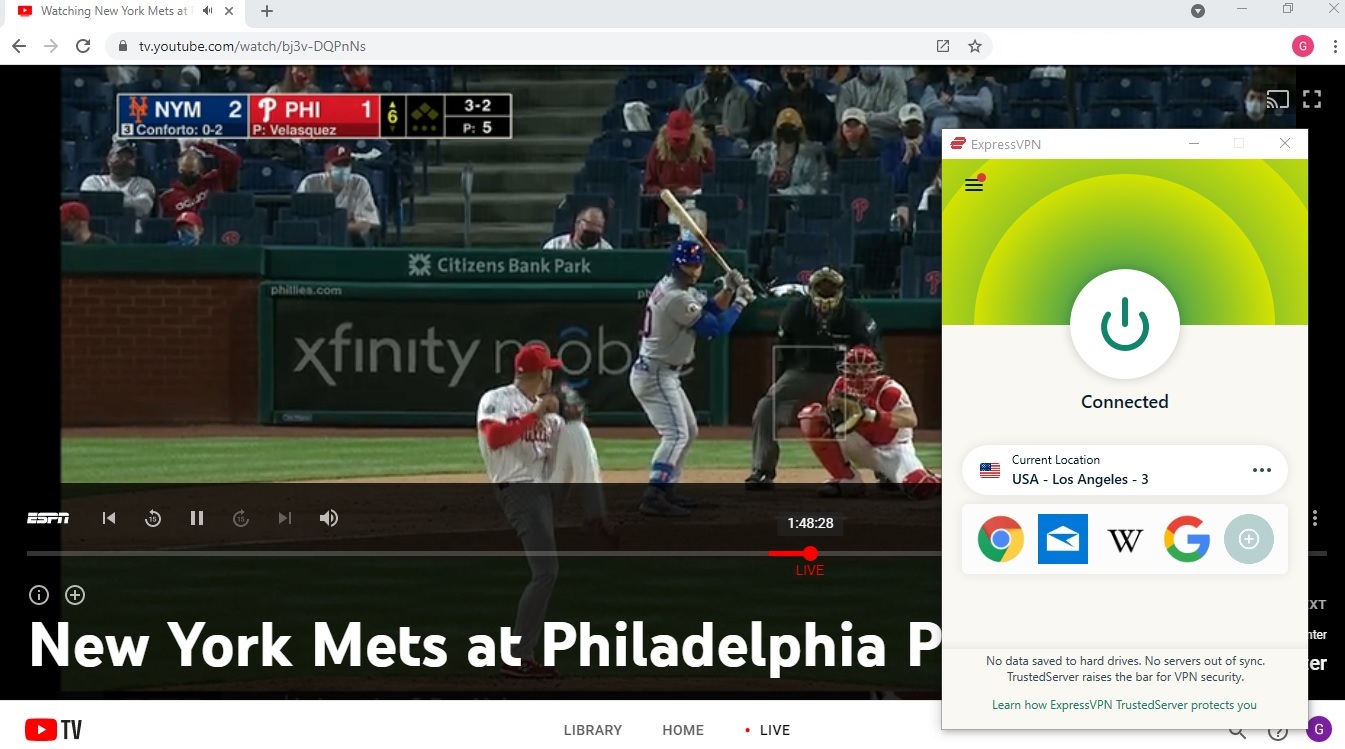Image resolution: width=1345 pixels, height=749 pixels.
Task: Switch to the Library tab
Action: (592, 729)
